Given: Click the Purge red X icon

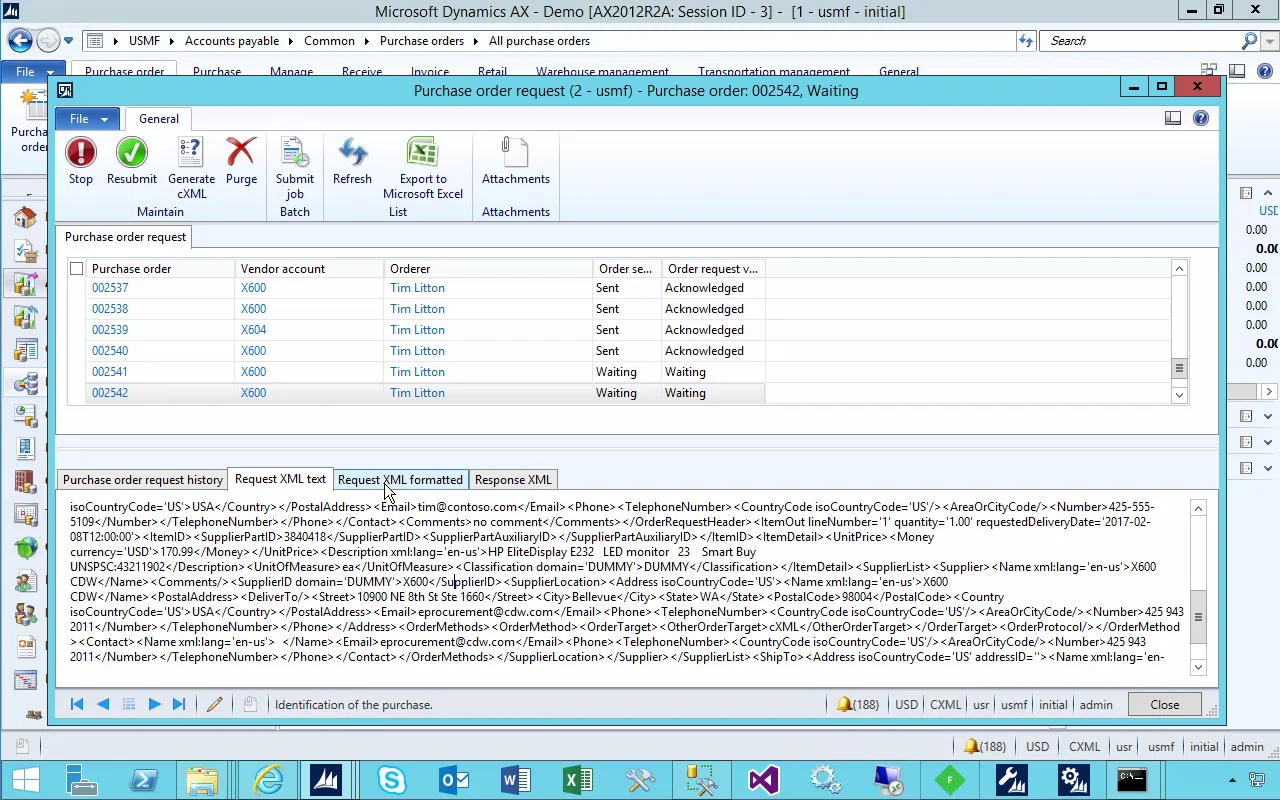Looking at the screenshot, I should (241, 153).
